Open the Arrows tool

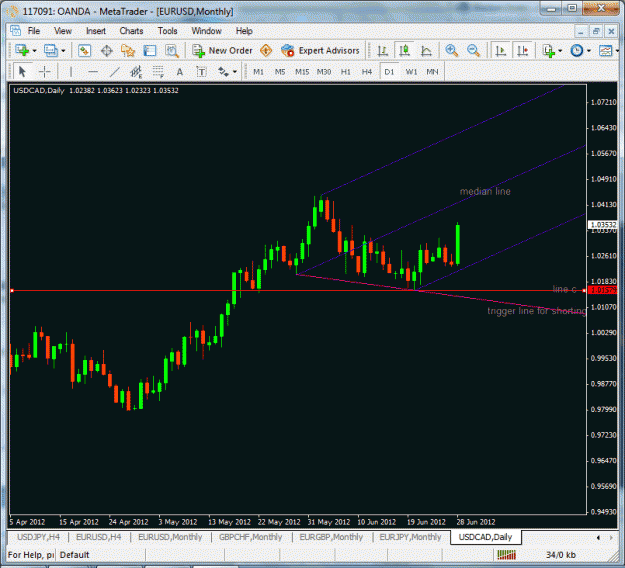(223, 72)
